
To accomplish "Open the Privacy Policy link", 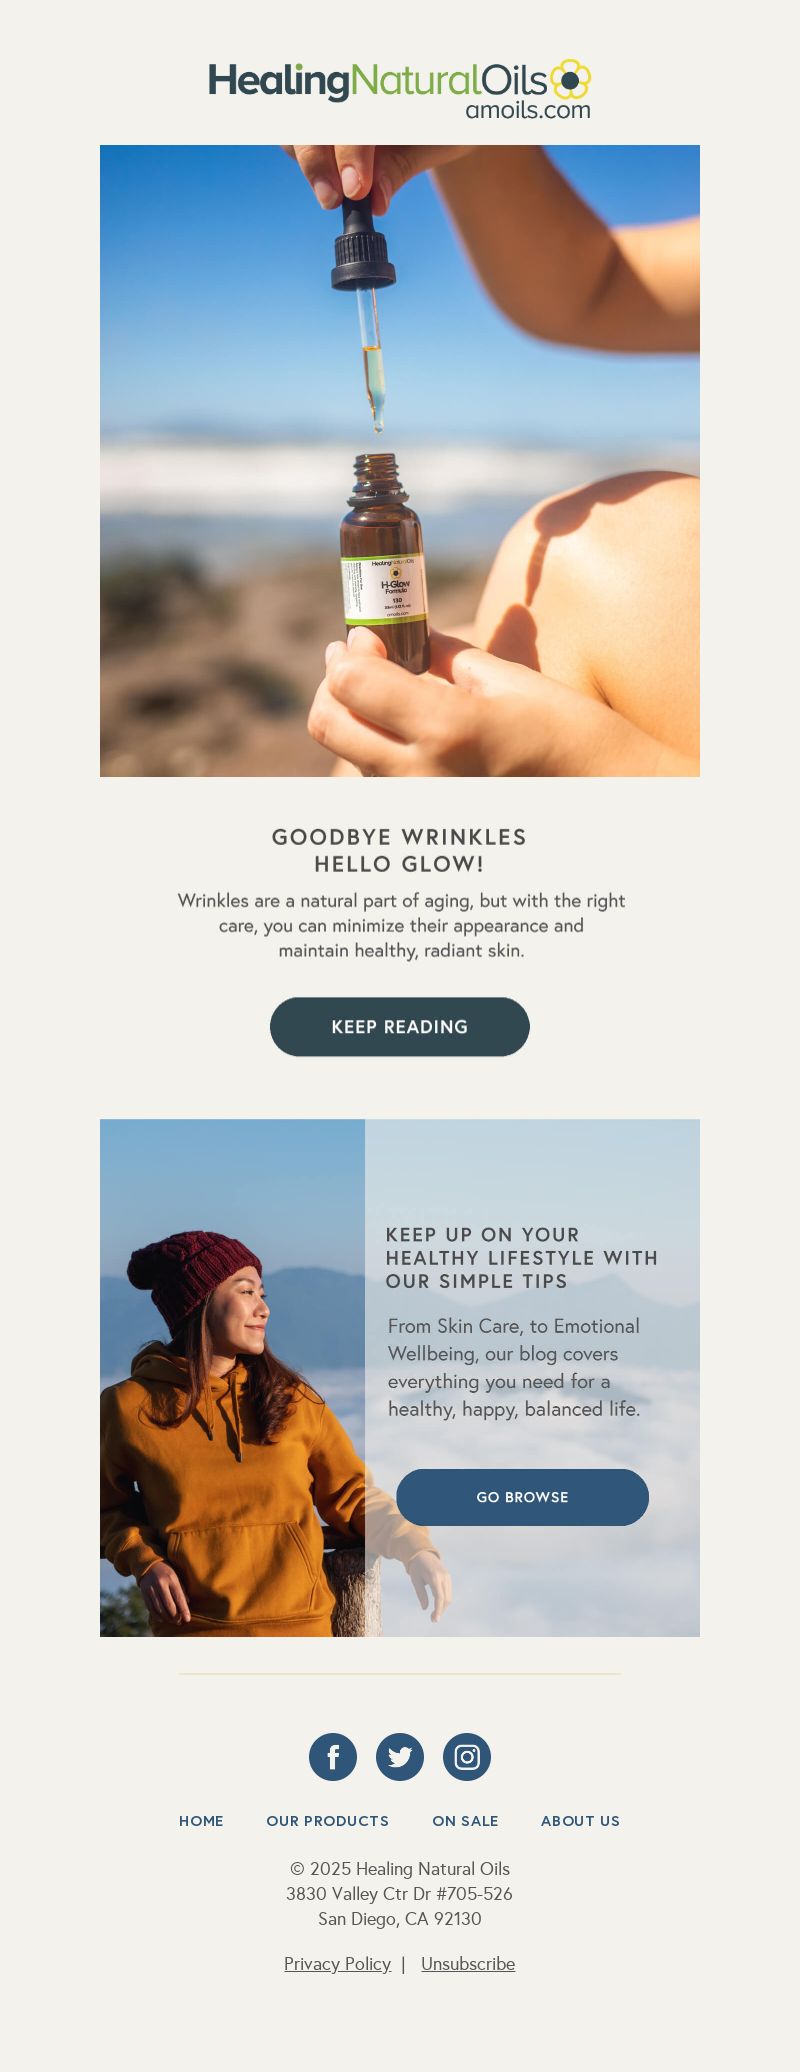I will (337, 1964).
